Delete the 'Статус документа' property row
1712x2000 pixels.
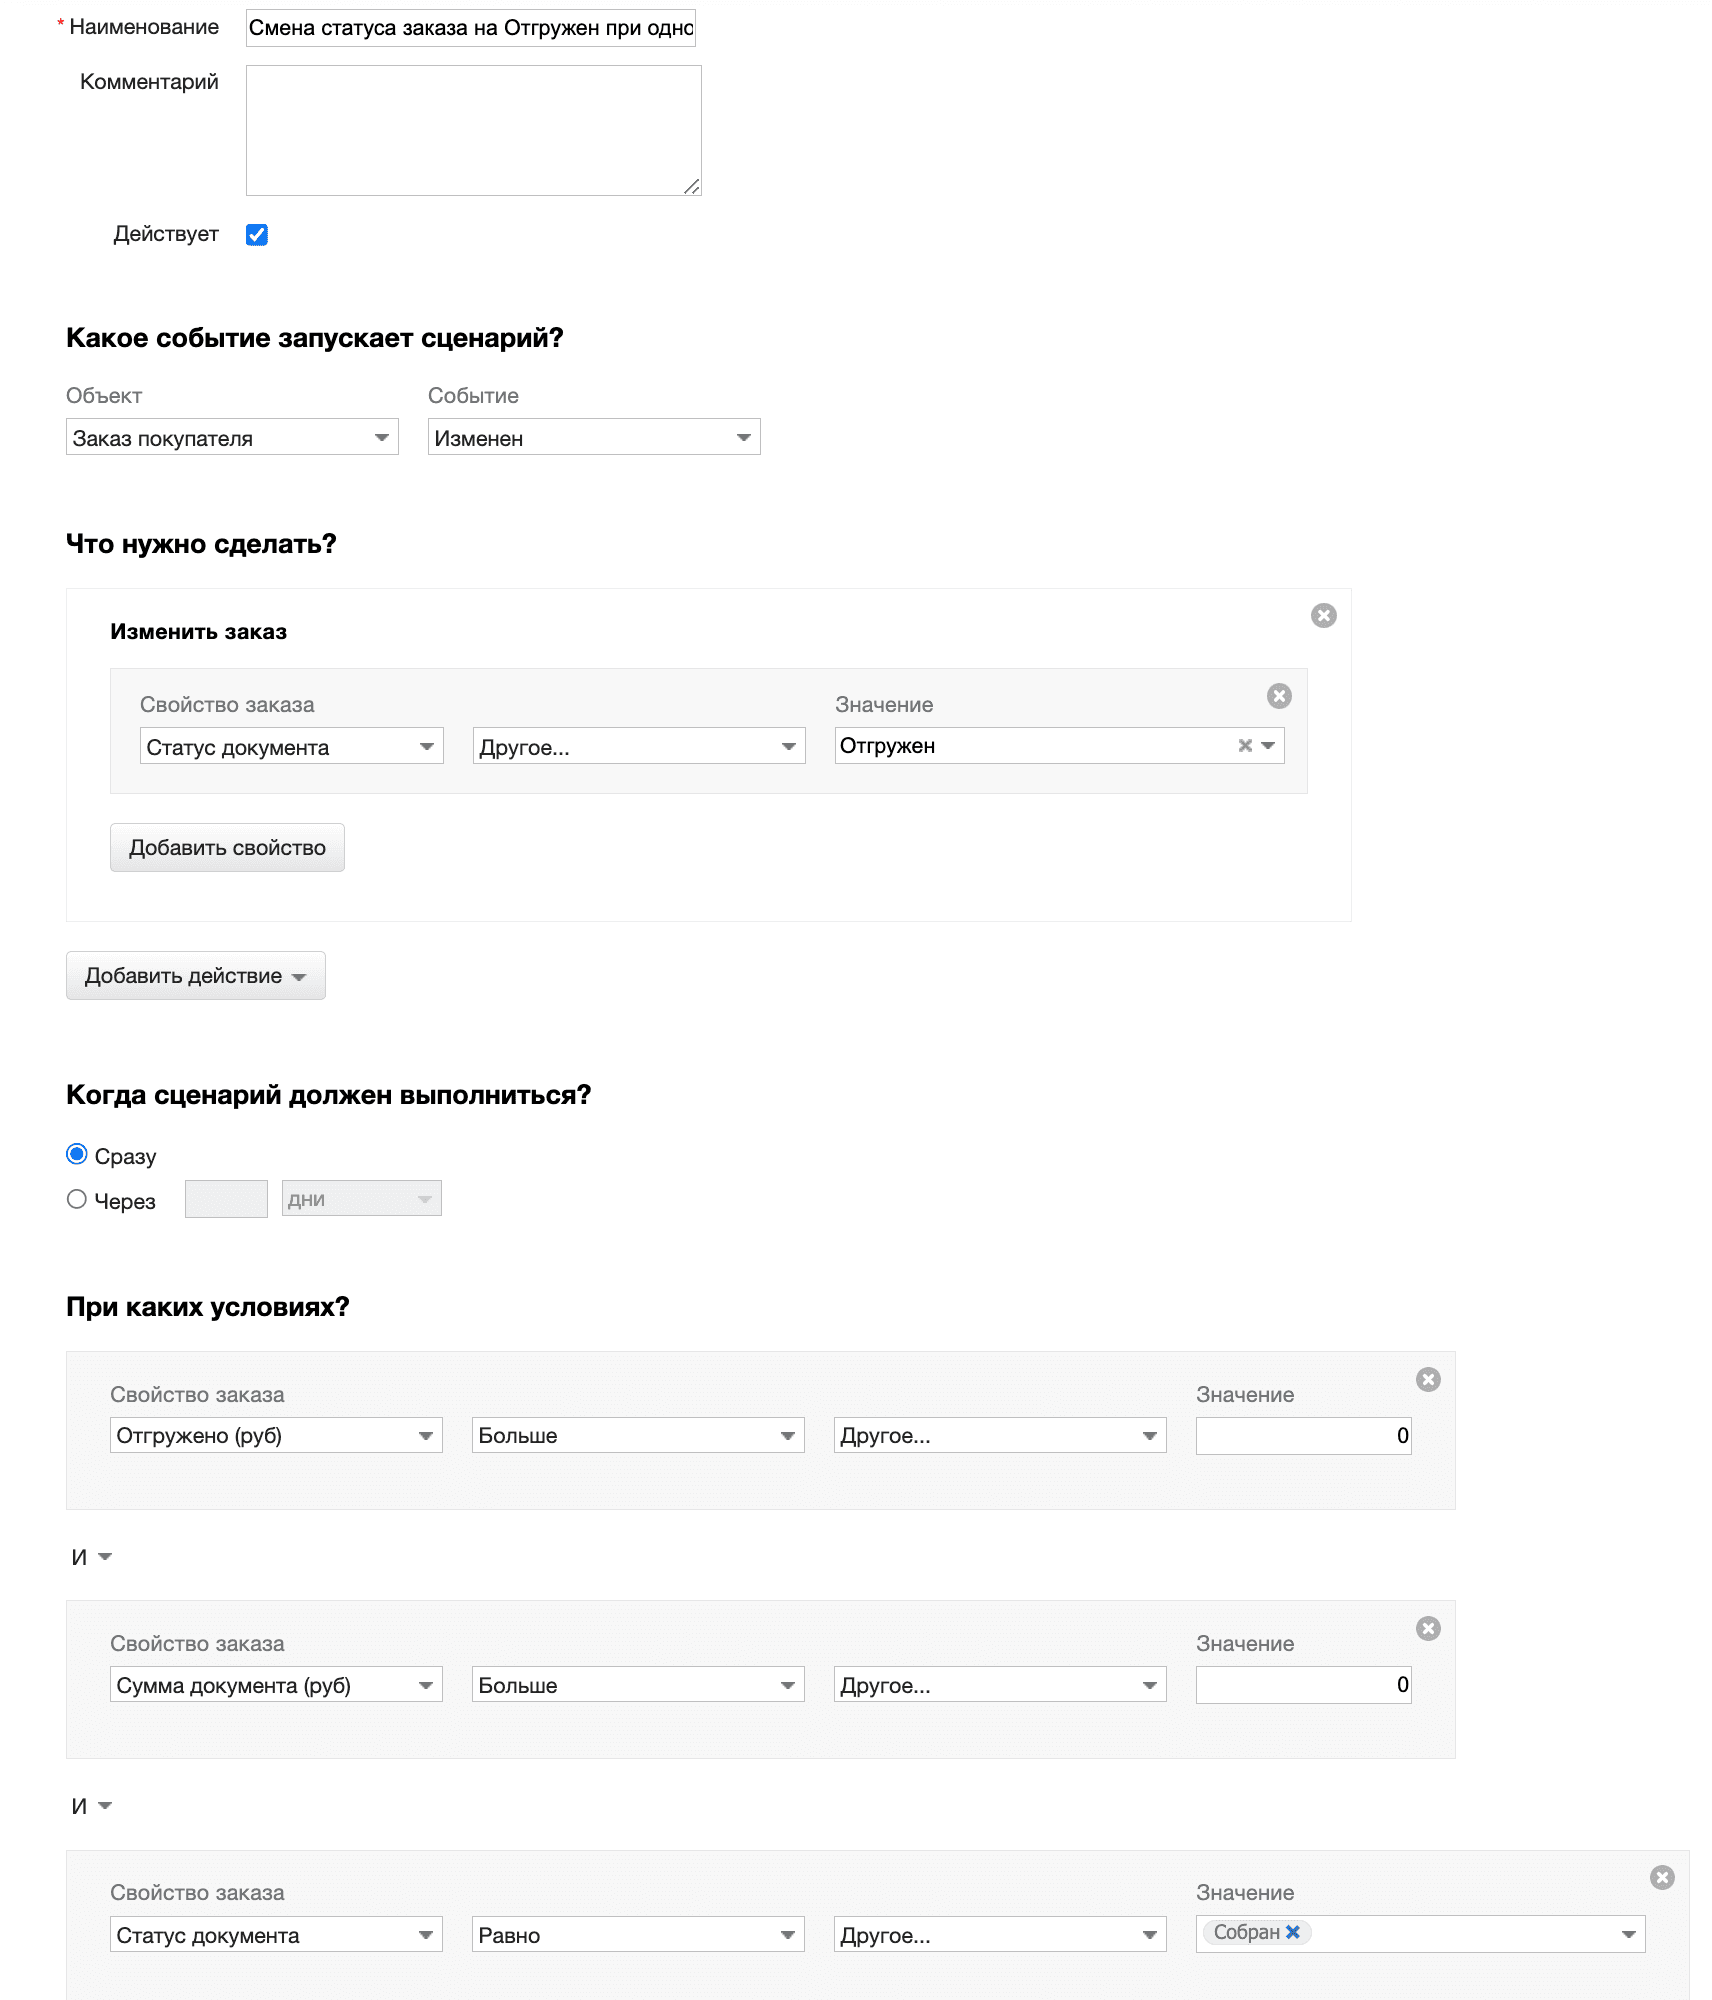click(x=1279, y=696)
